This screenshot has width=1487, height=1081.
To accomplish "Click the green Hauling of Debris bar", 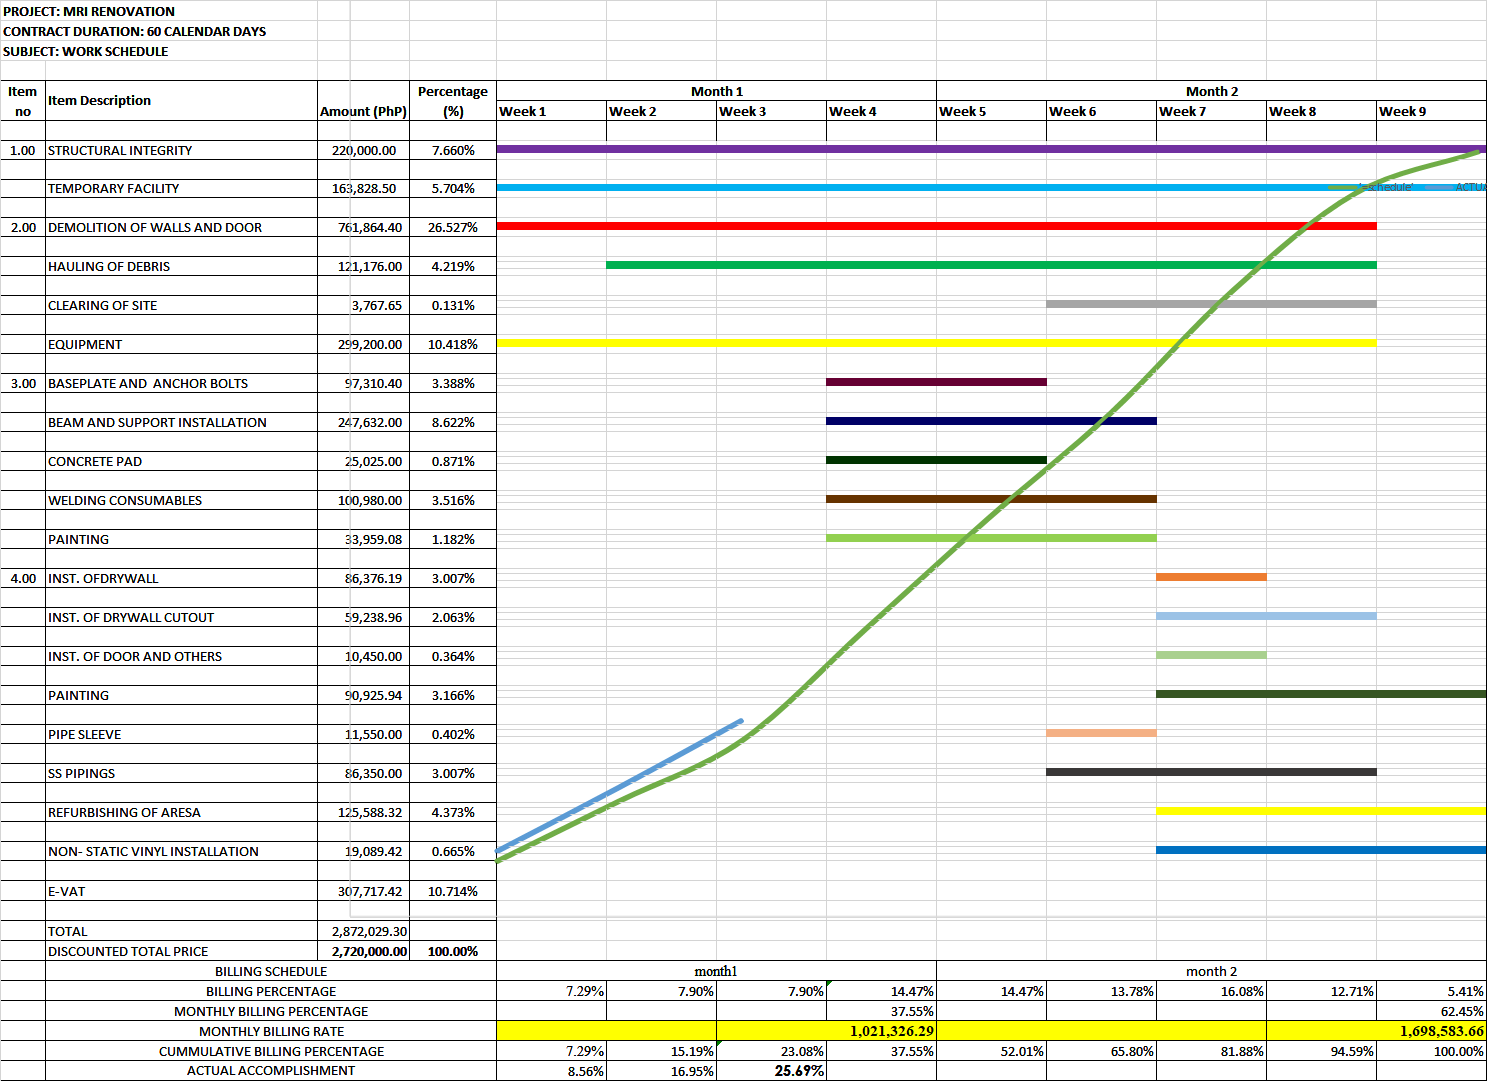I will tap(991, 265).
